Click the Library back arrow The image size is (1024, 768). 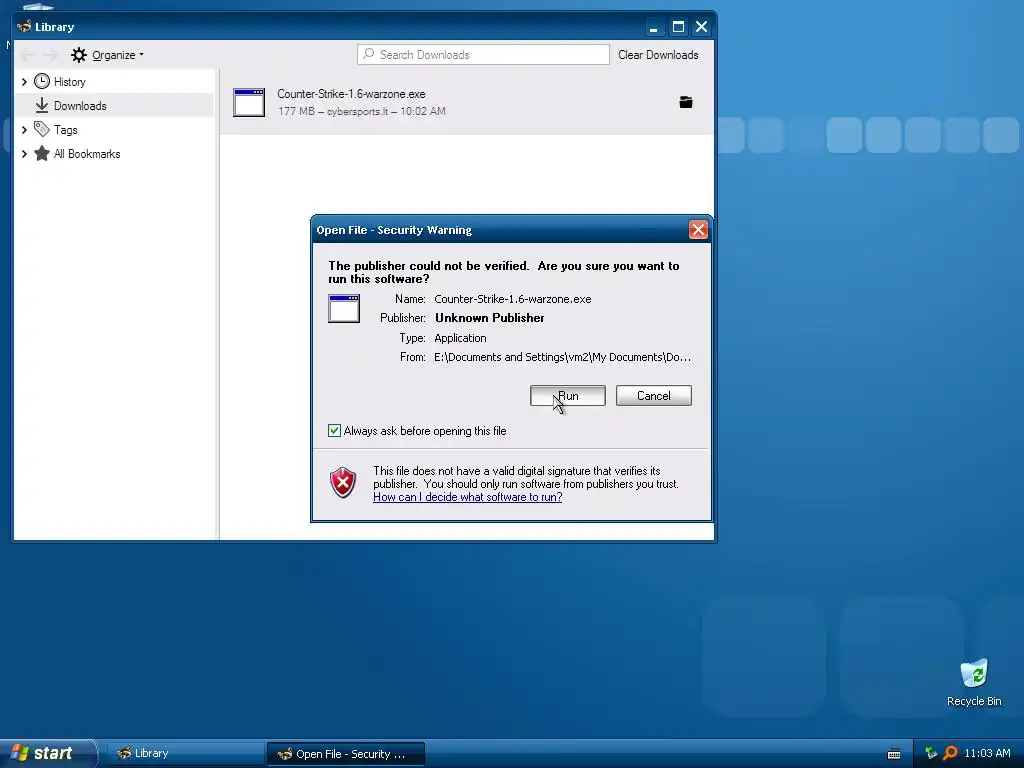[x=27, y=55]
